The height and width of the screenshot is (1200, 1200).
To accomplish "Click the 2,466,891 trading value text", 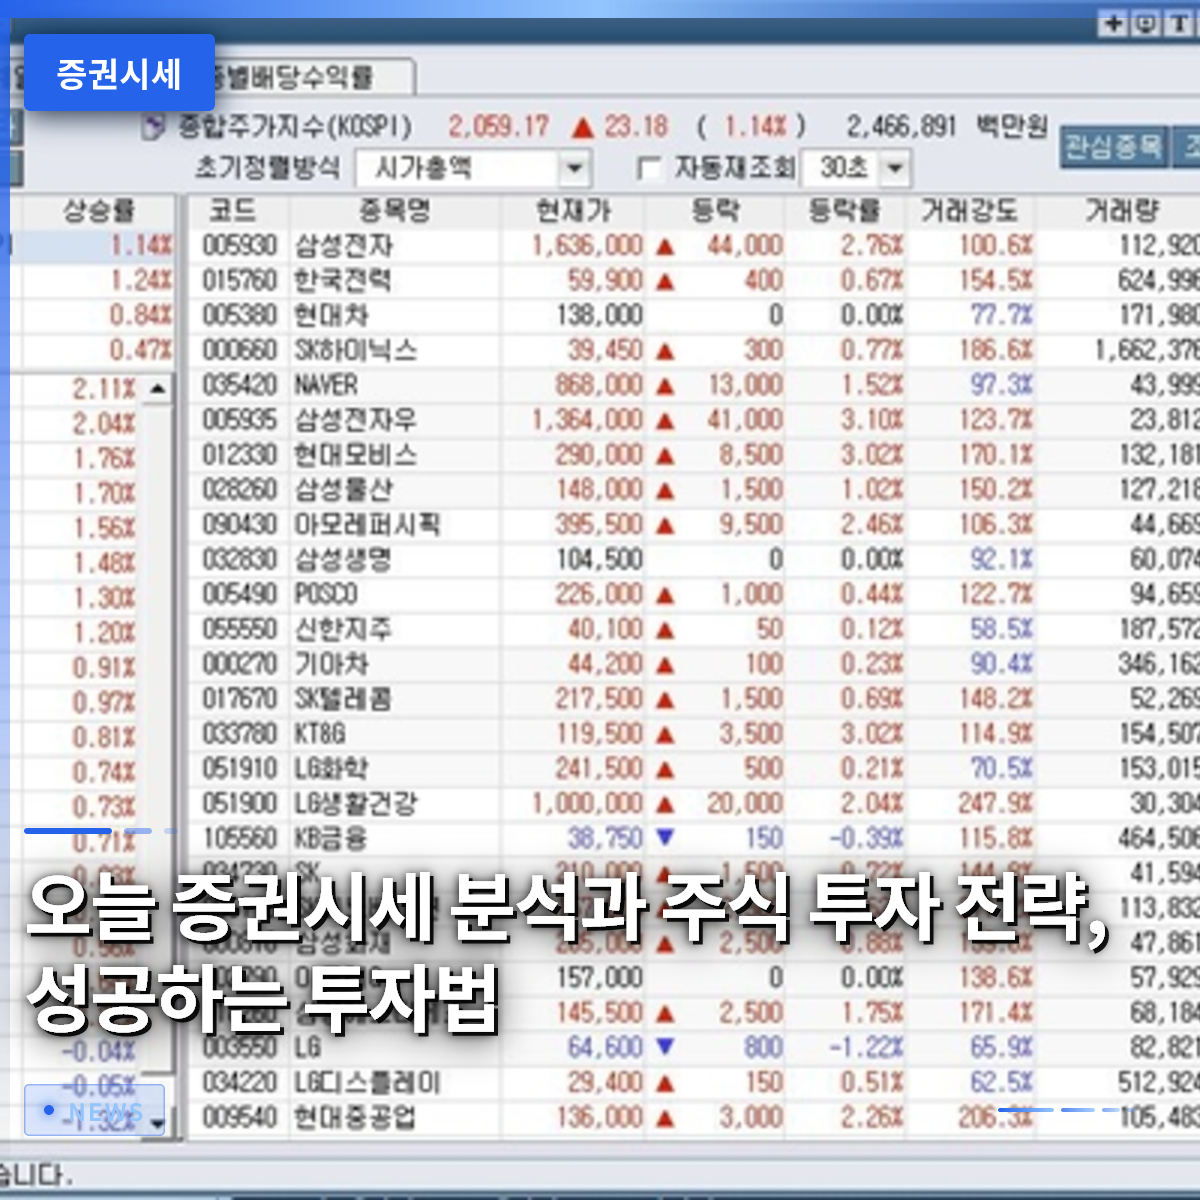I will tap(901, 127).
